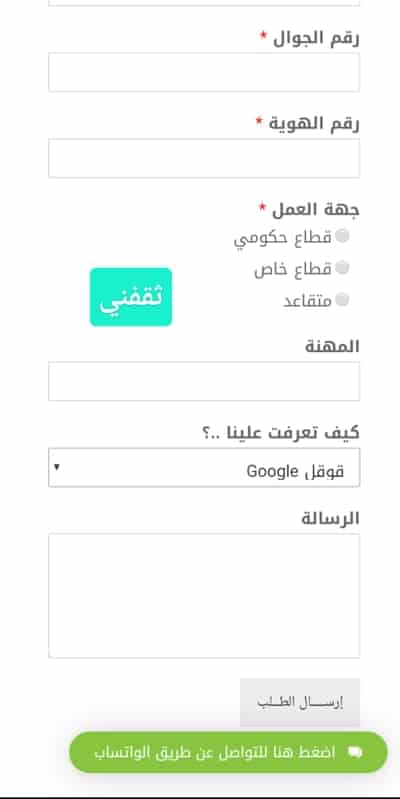
Task: Click the متقاعد label text
Action: (x=308, y=301)
